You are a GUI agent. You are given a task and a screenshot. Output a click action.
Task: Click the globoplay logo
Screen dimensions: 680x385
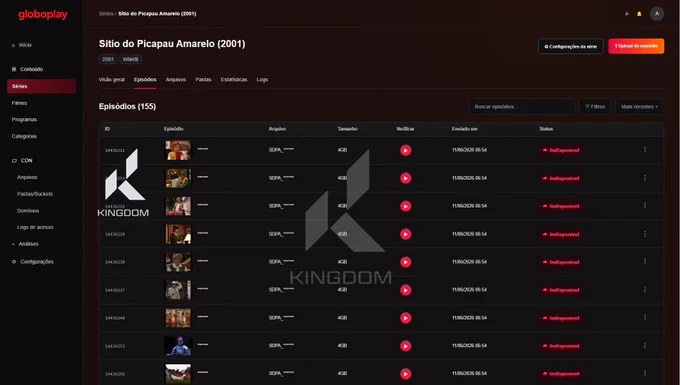[x=43, y=15]
